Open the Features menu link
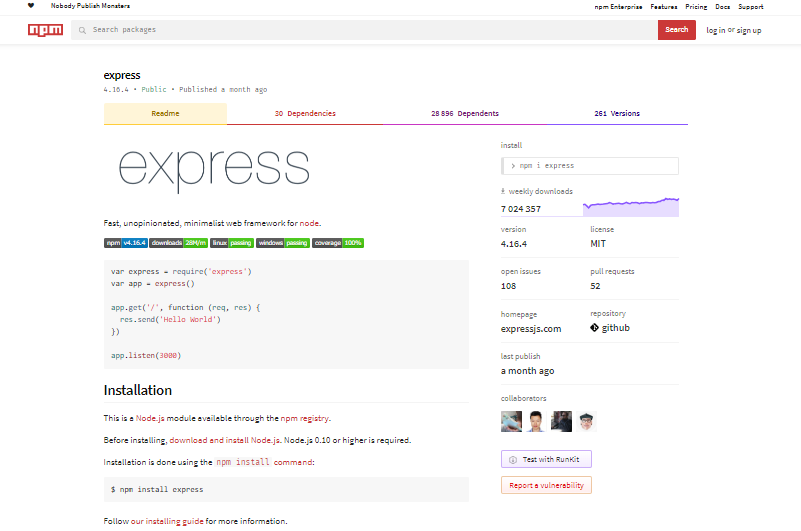 [x=664, y=7]
